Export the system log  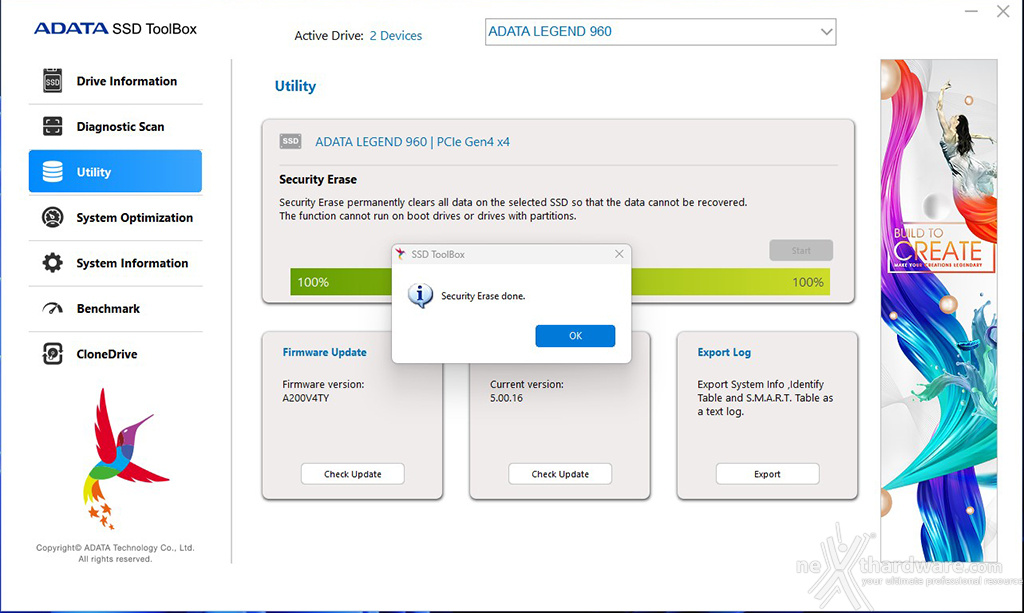[x=767, y=474]
